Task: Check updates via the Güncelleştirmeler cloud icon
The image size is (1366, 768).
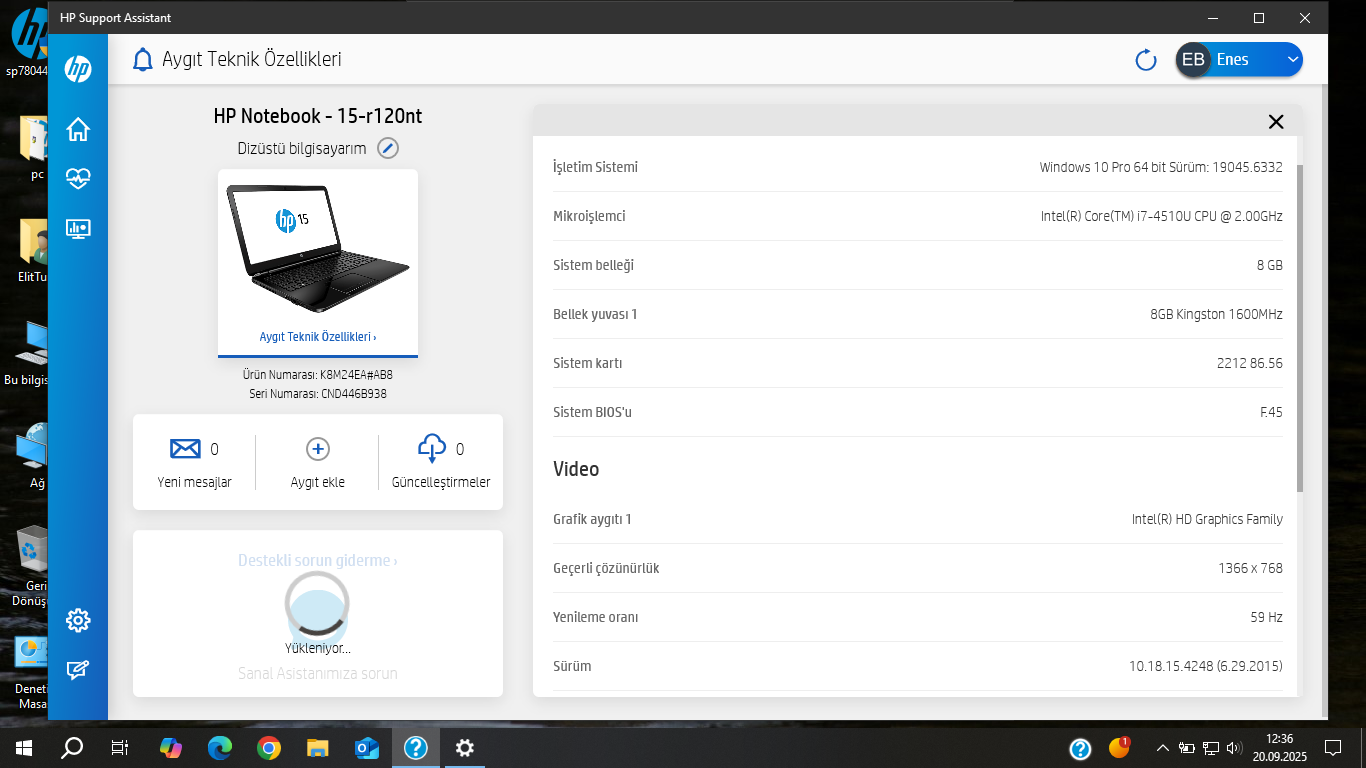Action: pos(432,449)
